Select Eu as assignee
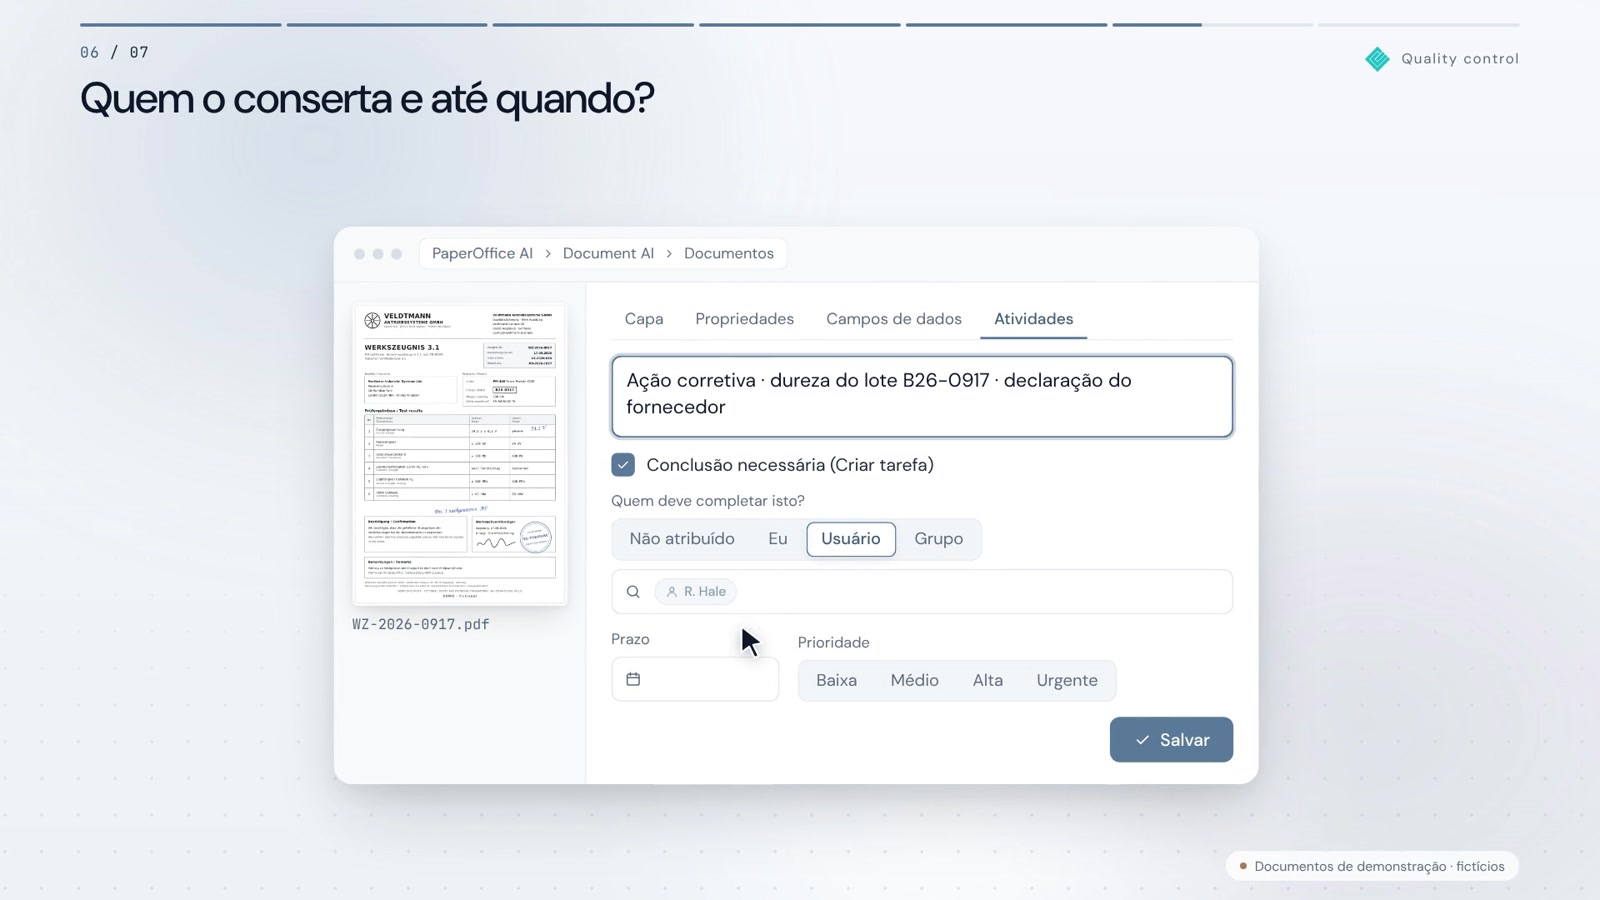Viewport: 1600px width, 900px height. coord(778,539)
